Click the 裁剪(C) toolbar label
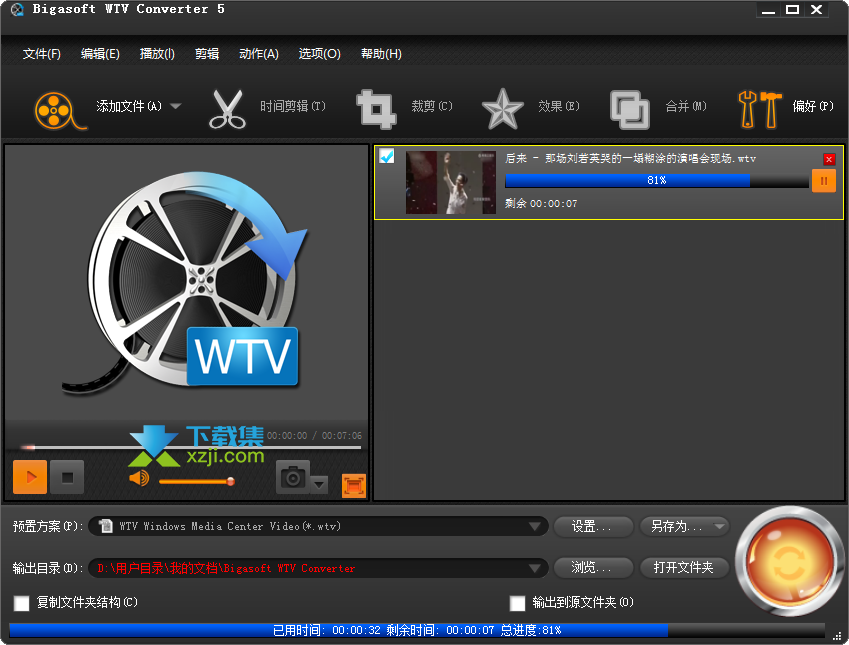The height and width of the screenshot is (645, 849). point(432,106)
